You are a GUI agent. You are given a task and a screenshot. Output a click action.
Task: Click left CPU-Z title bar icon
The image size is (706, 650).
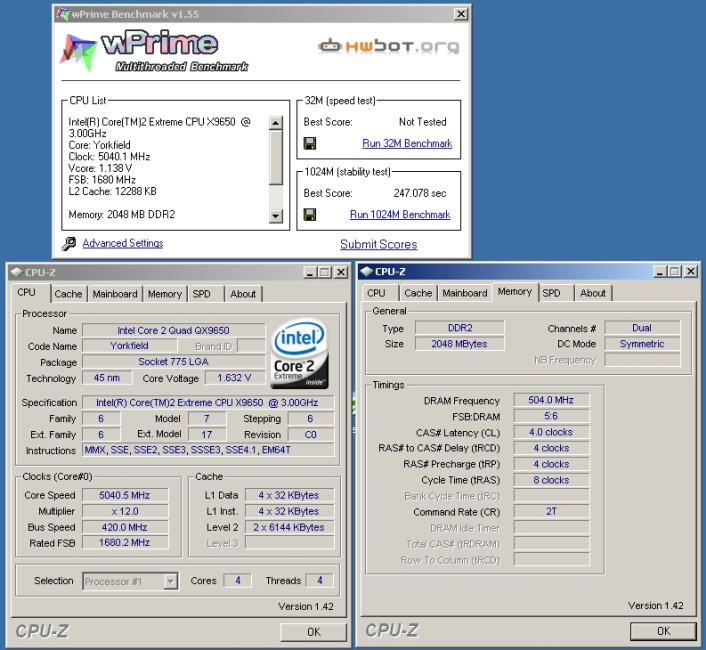tap(17, 272)
